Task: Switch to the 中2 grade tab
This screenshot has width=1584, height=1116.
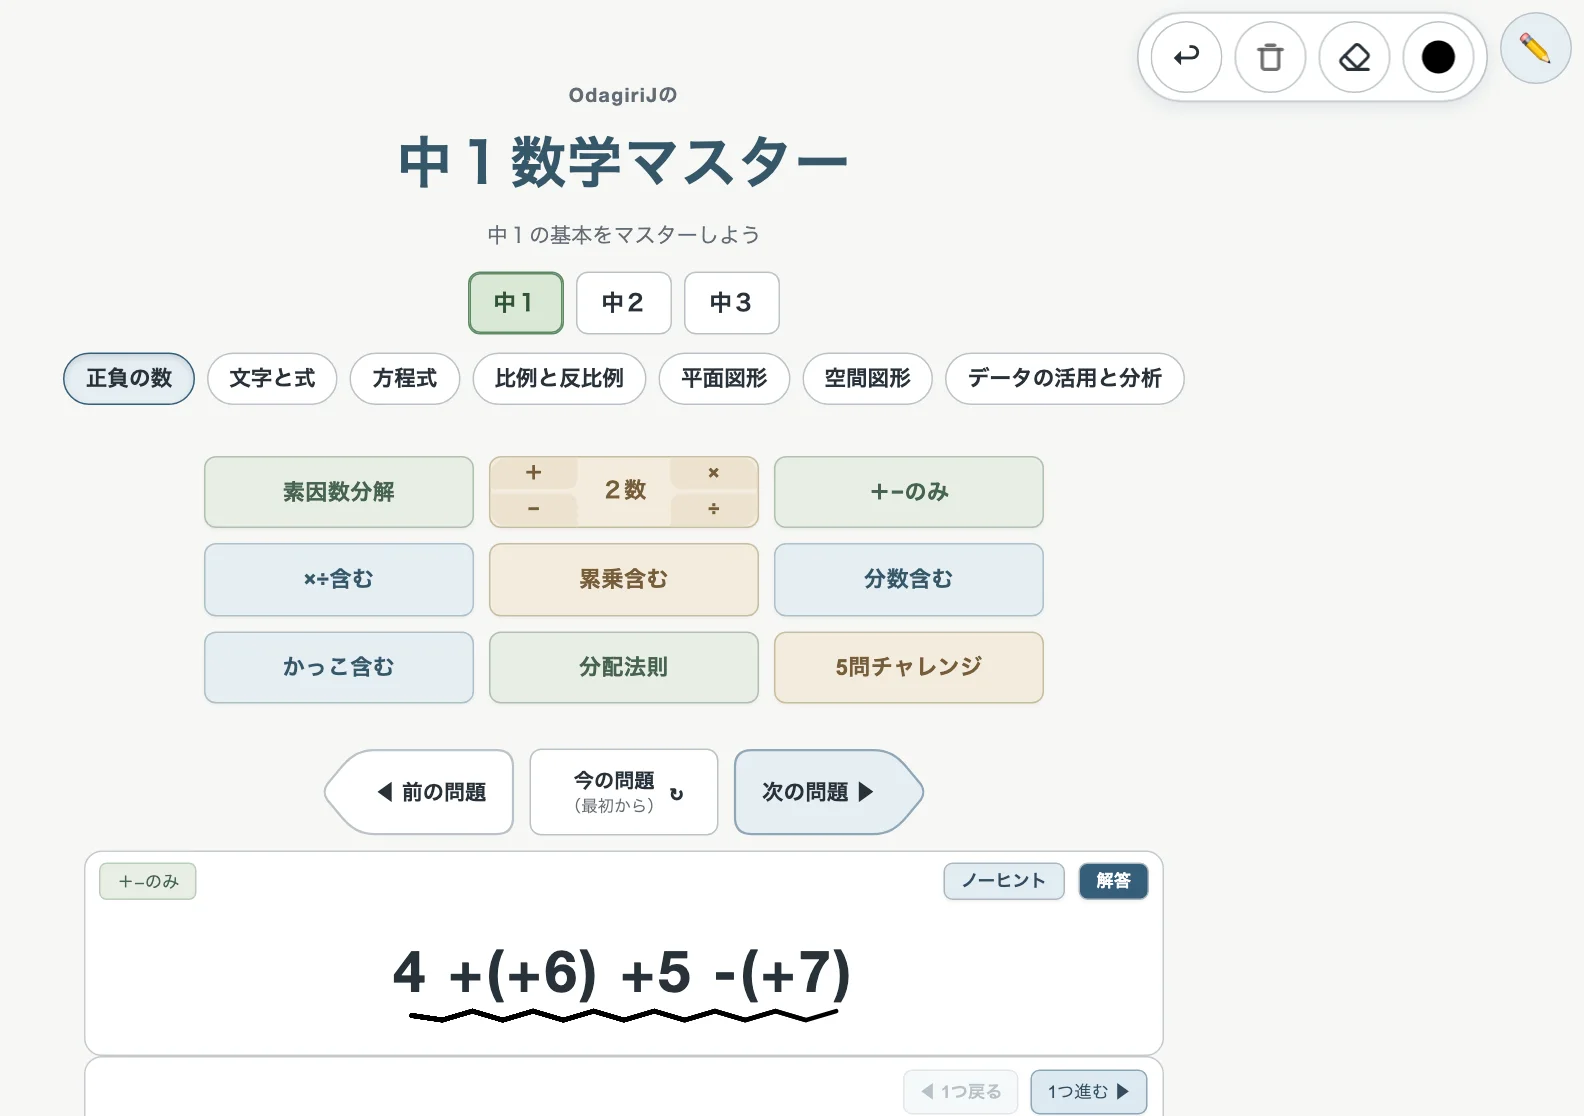Action: tap(624, 303)
